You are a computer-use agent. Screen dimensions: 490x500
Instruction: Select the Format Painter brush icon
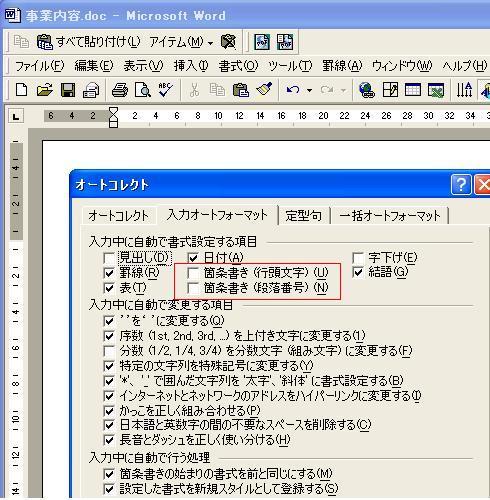tap(264, 89)
